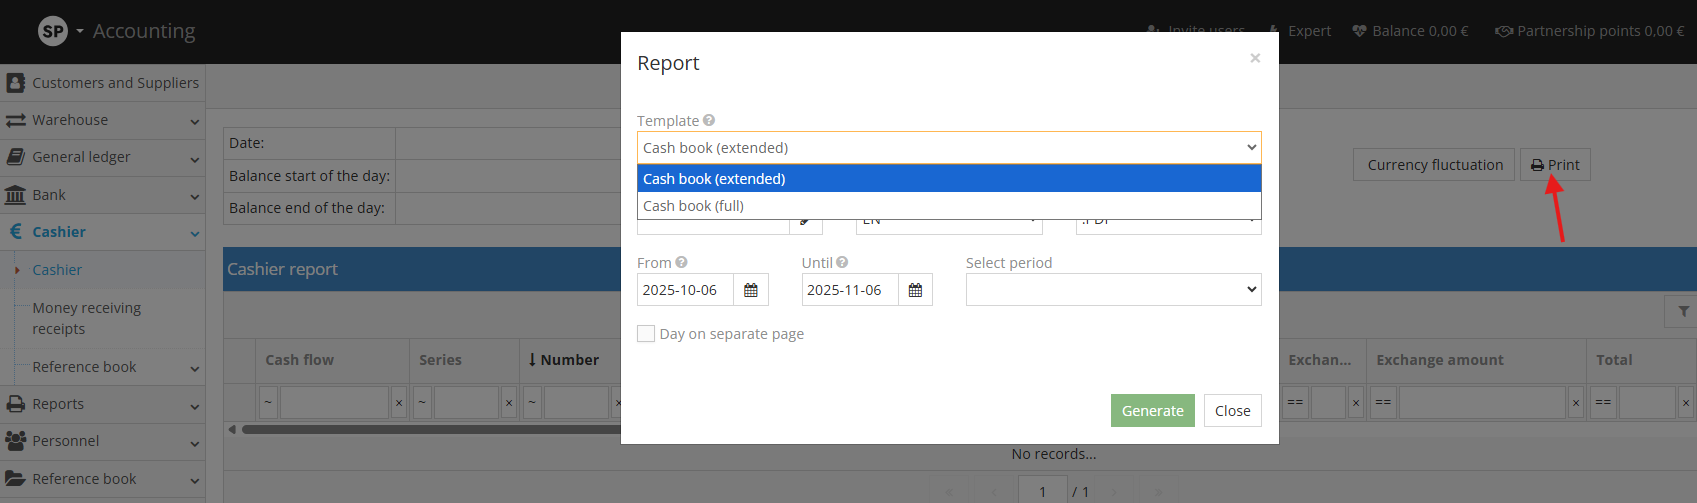Open Money receiving receipts in the sidebar
This screenshot has width=1697, height=503.
click(x=86, y=318)
